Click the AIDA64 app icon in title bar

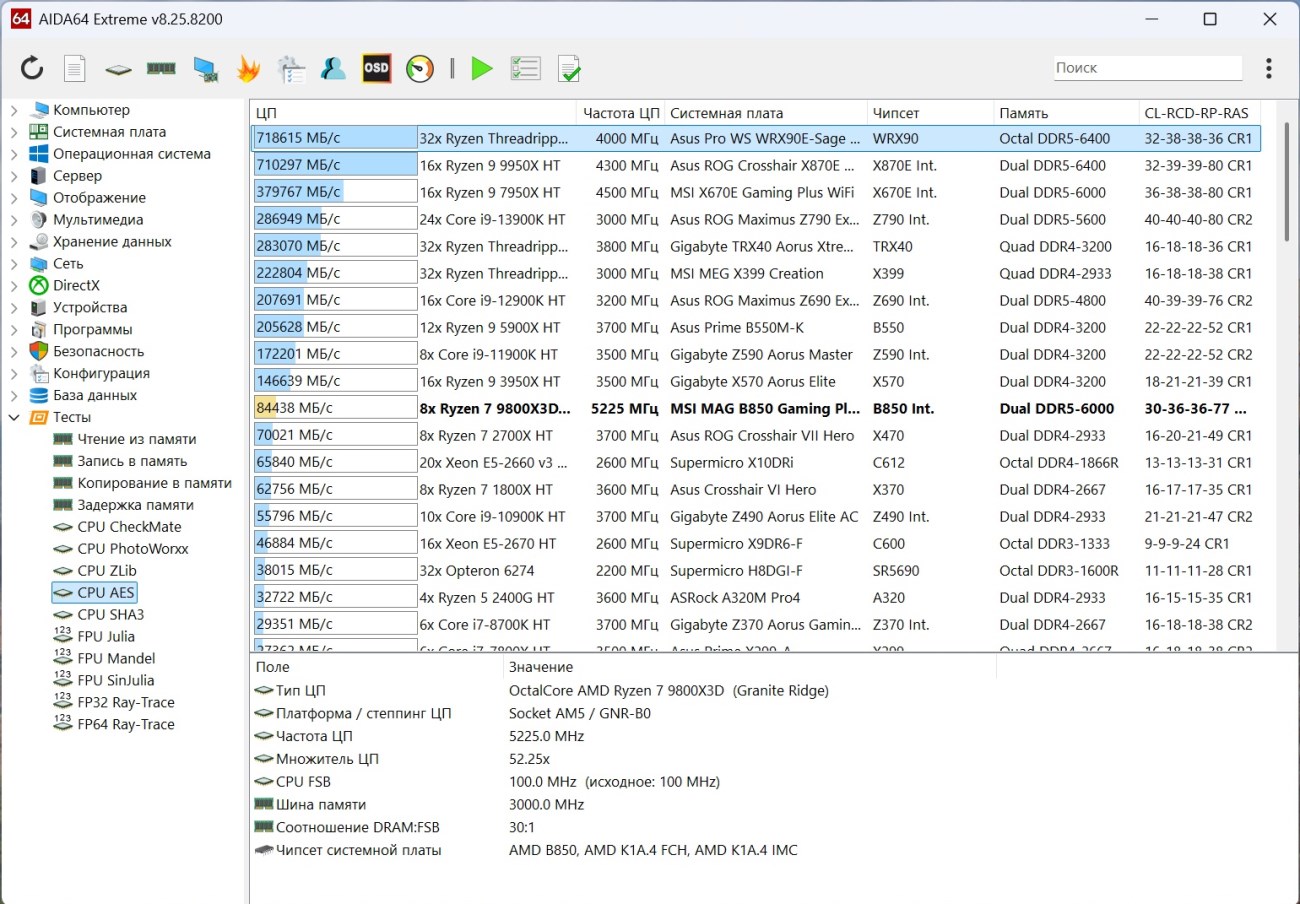[21, 19]
